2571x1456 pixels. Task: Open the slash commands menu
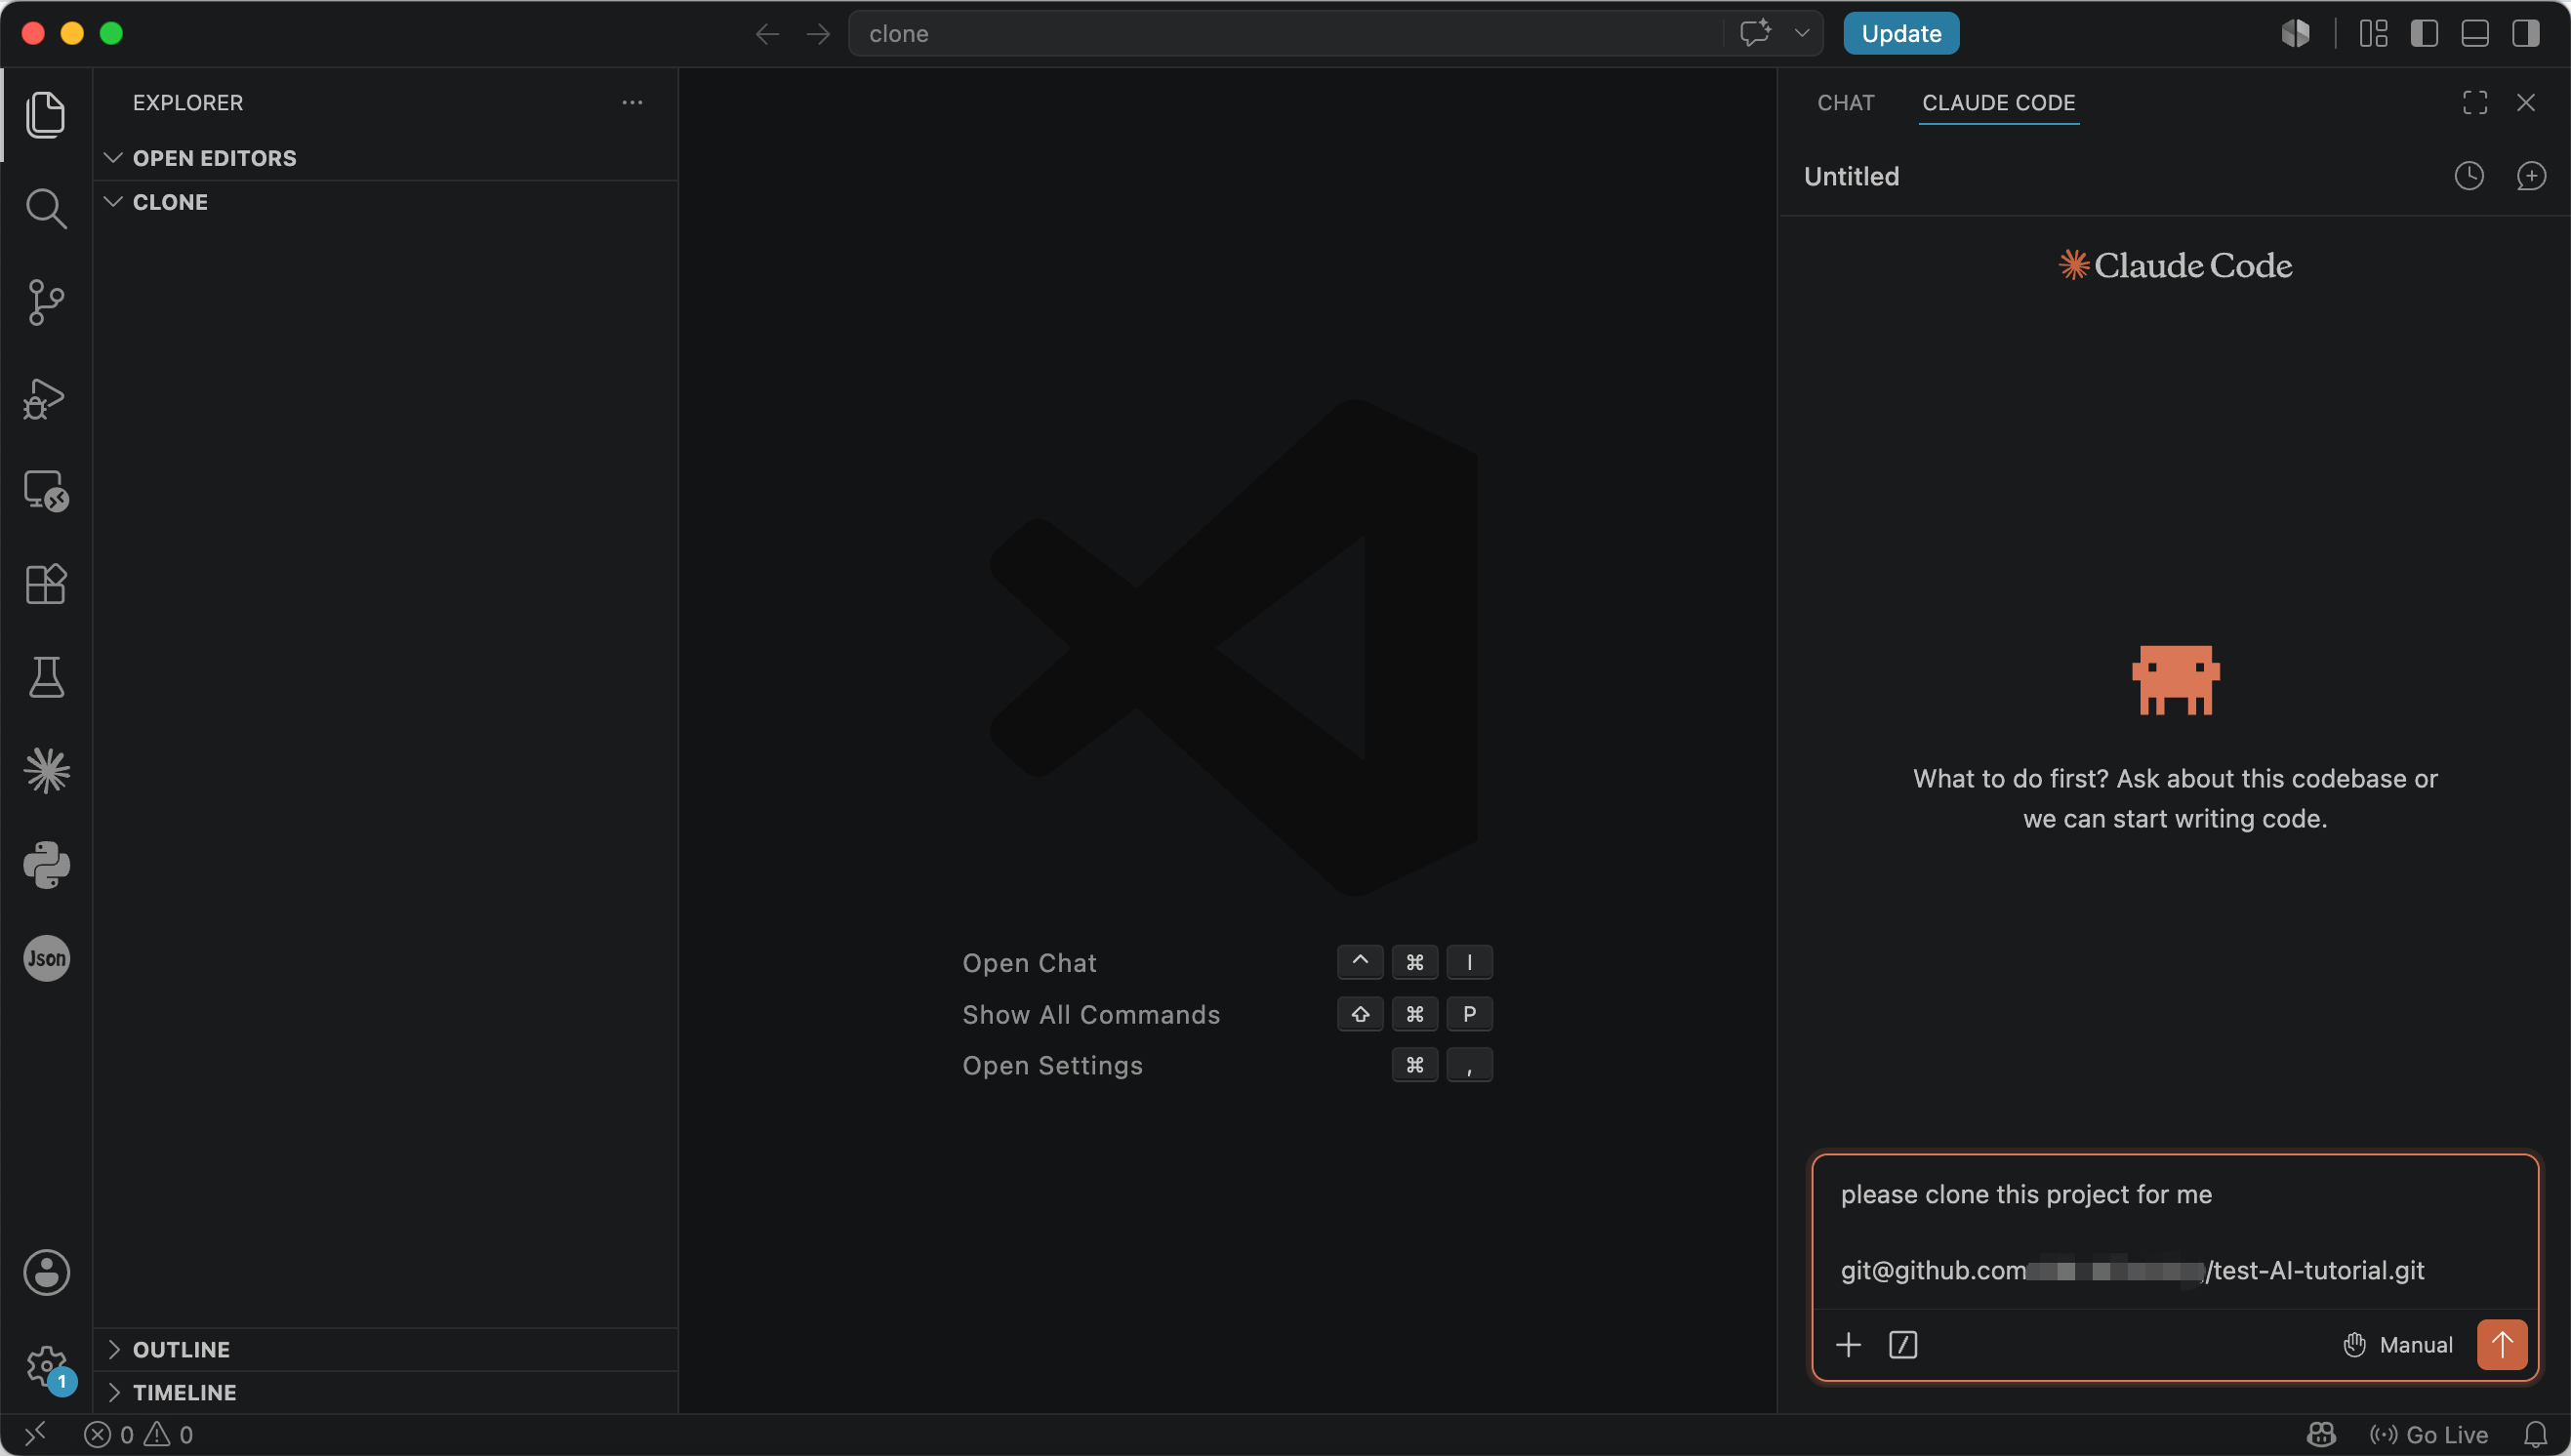pos(1903,1345)
